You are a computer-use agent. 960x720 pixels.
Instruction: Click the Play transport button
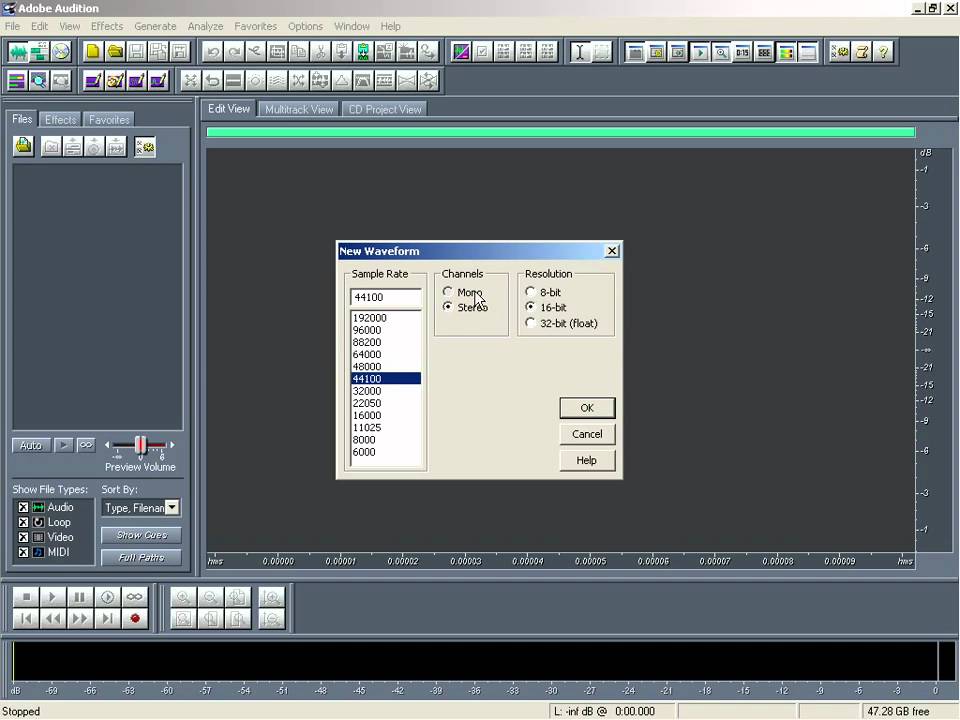pos(53,596)
